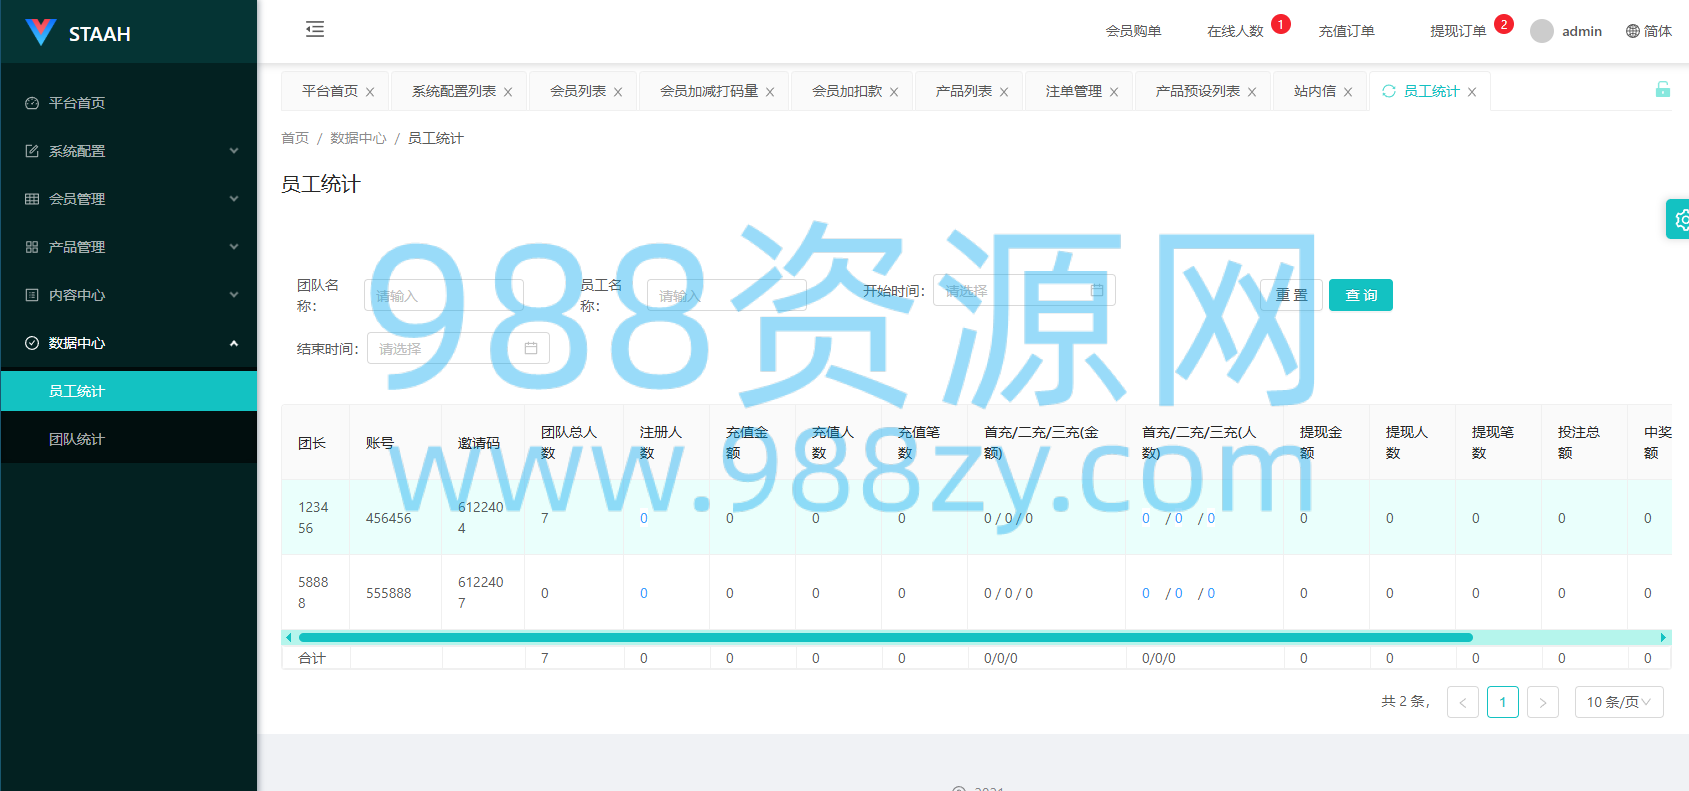Screen dimensions: 1689x791
Task: Open the language globe icon 简体
Action: click(x=1633, y=31)
